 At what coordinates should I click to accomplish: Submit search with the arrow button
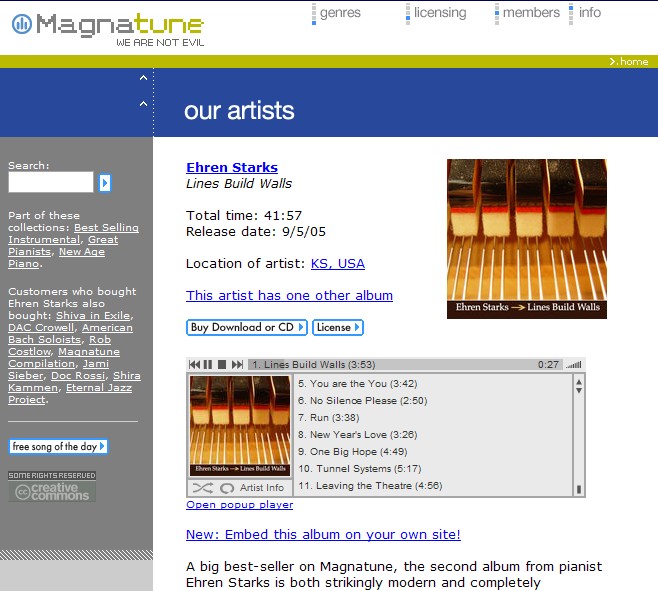[104, 183]
